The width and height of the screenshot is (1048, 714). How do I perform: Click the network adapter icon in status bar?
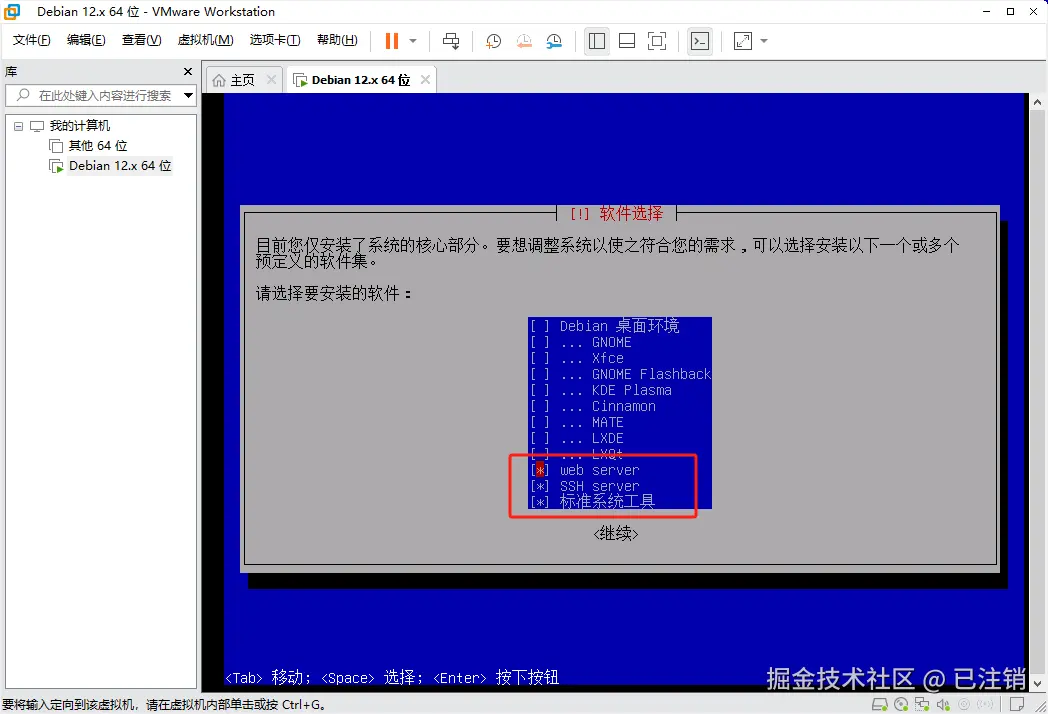click(922, 703)
